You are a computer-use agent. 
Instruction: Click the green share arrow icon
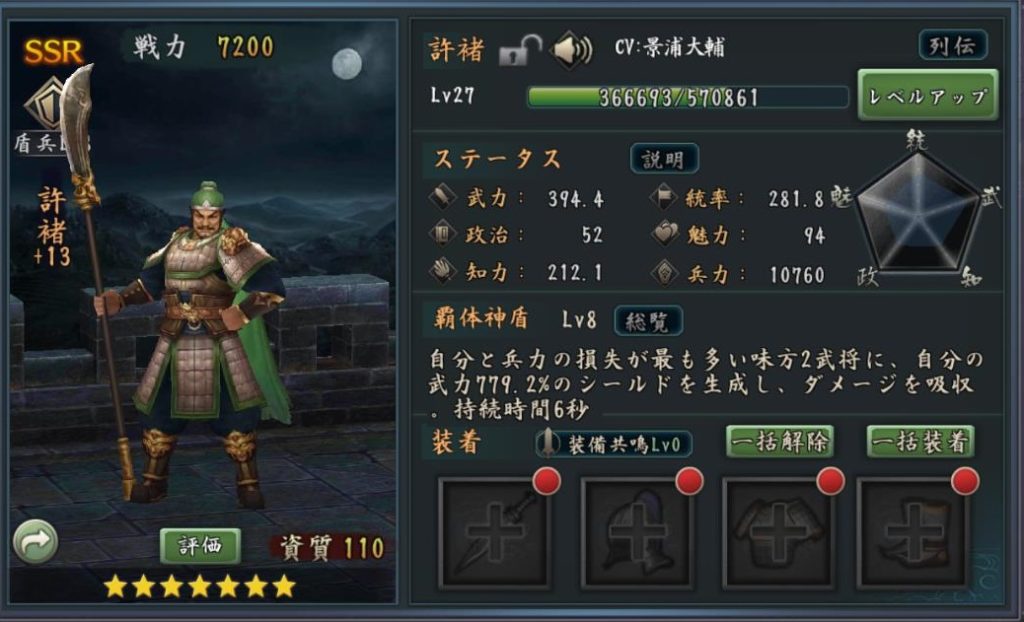35,541
